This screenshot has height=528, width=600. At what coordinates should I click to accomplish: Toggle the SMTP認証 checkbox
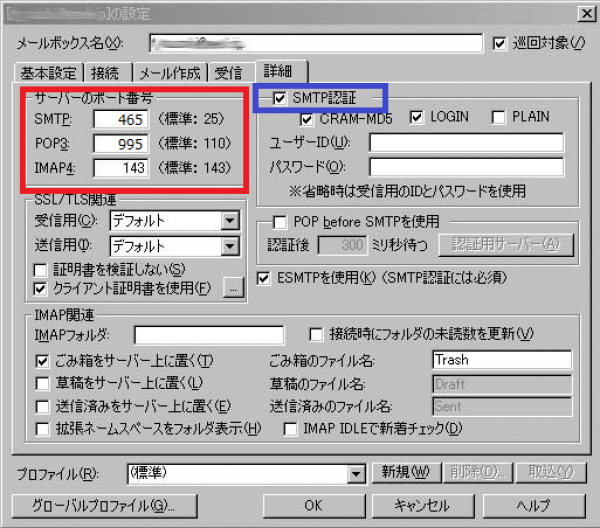(x=279, y=98)
